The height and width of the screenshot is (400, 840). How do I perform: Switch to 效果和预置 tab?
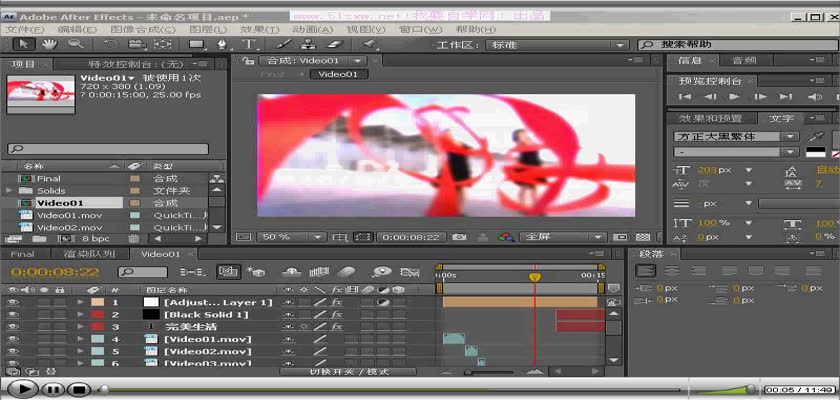tap(711, 118)
